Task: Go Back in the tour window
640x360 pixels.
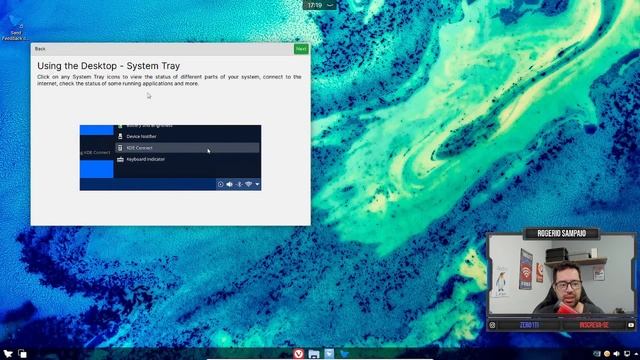Action: click(40, 49)
